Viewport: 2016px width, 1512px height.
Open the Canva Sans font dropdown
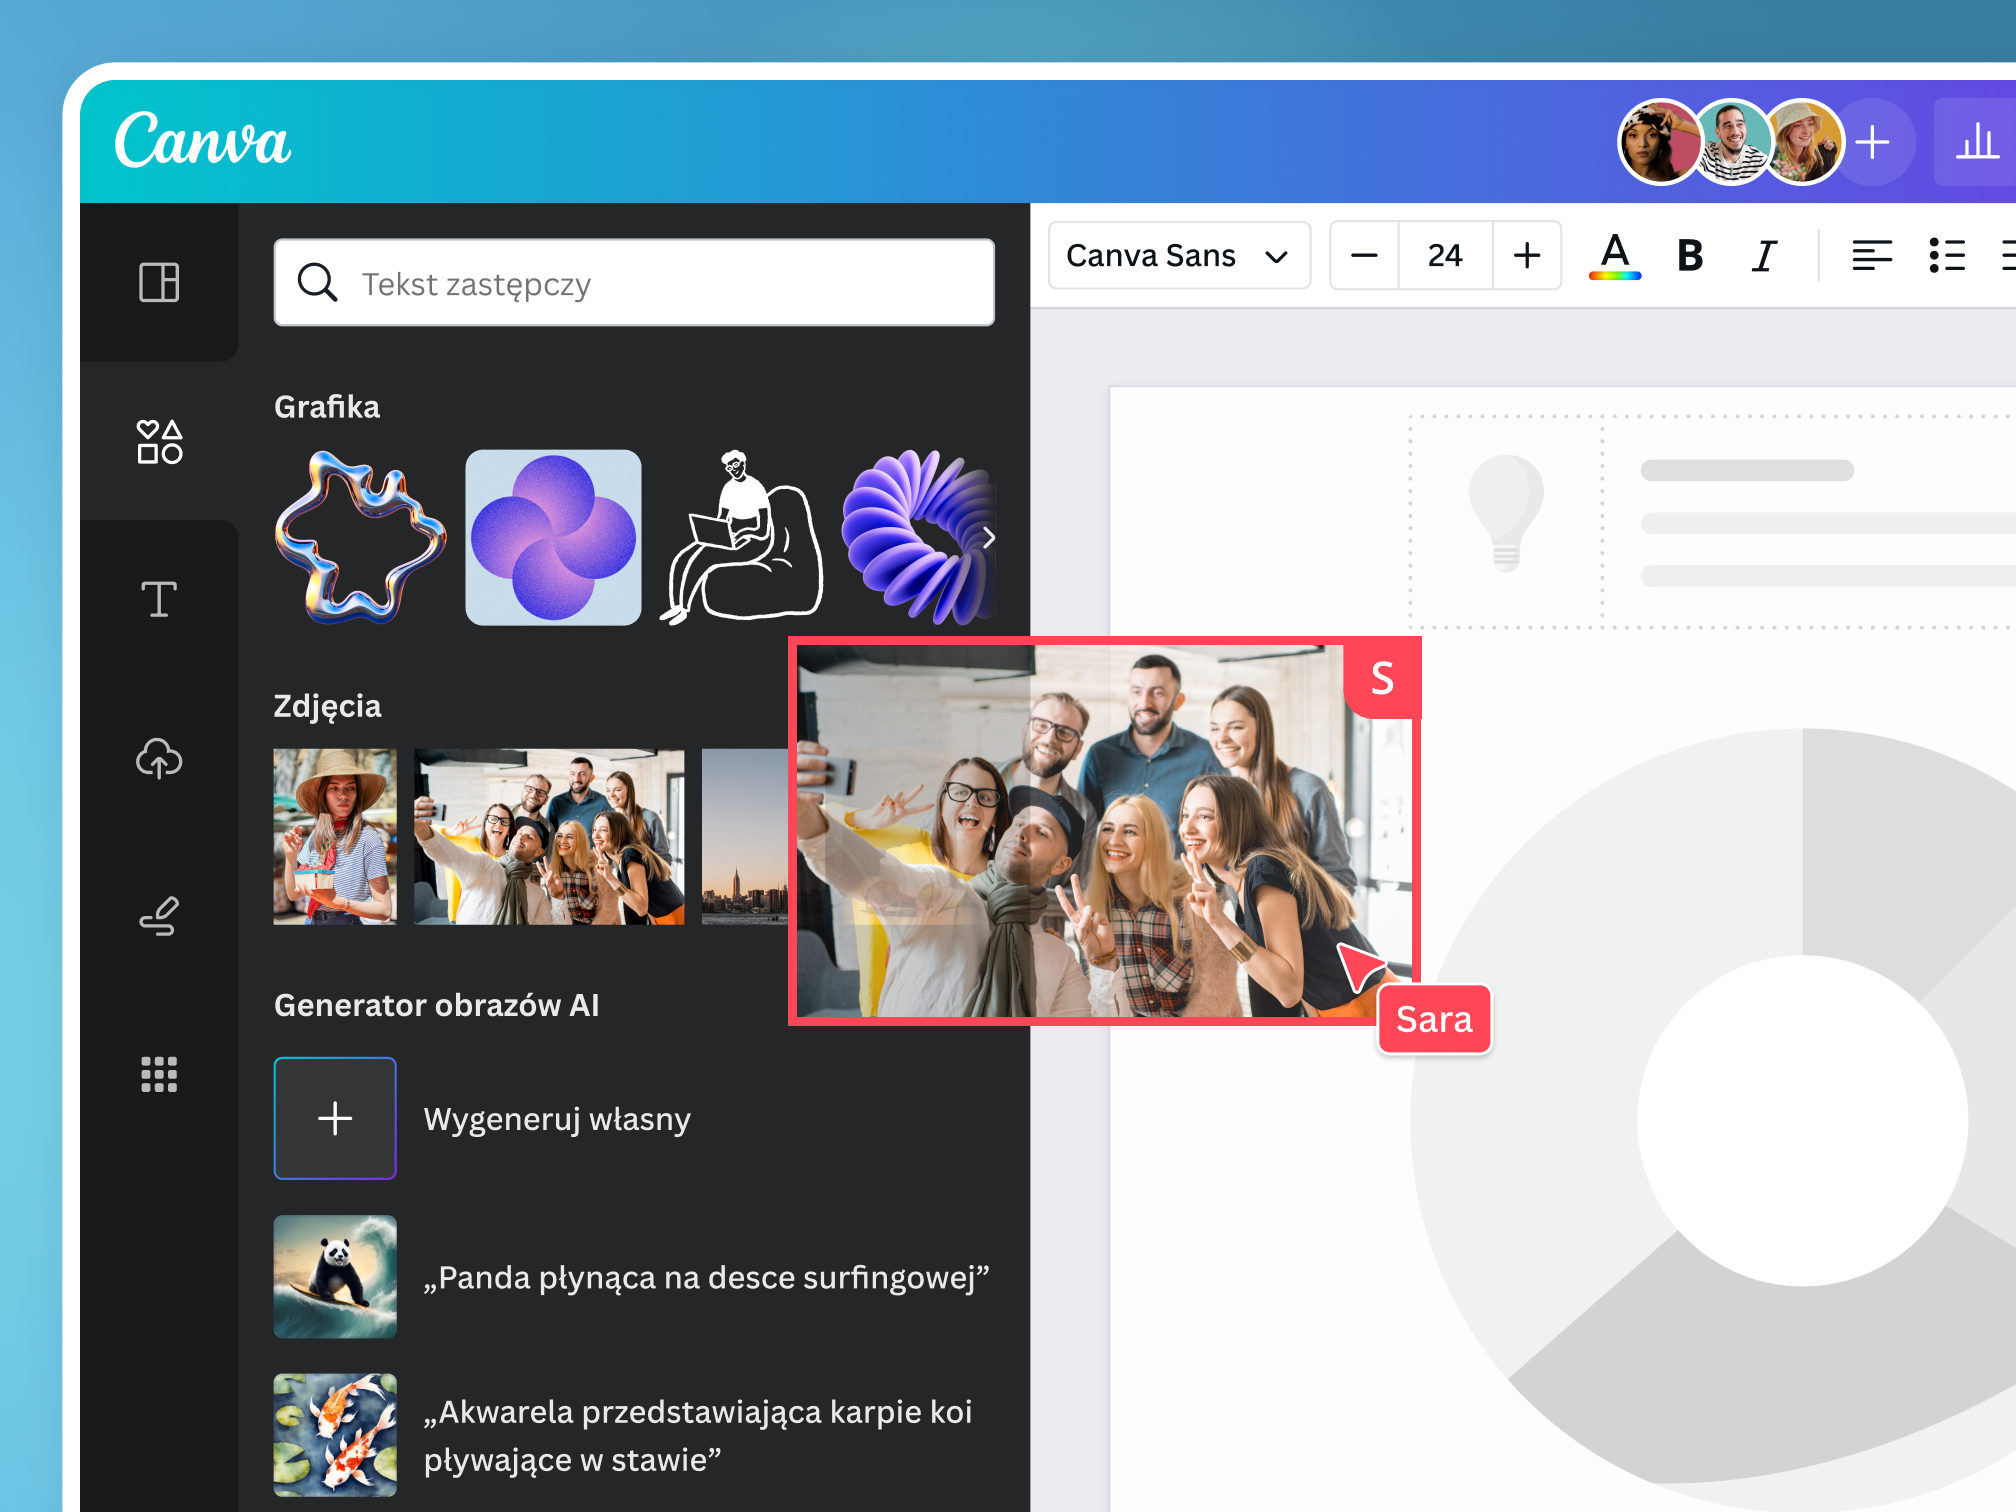[1179, 256]
